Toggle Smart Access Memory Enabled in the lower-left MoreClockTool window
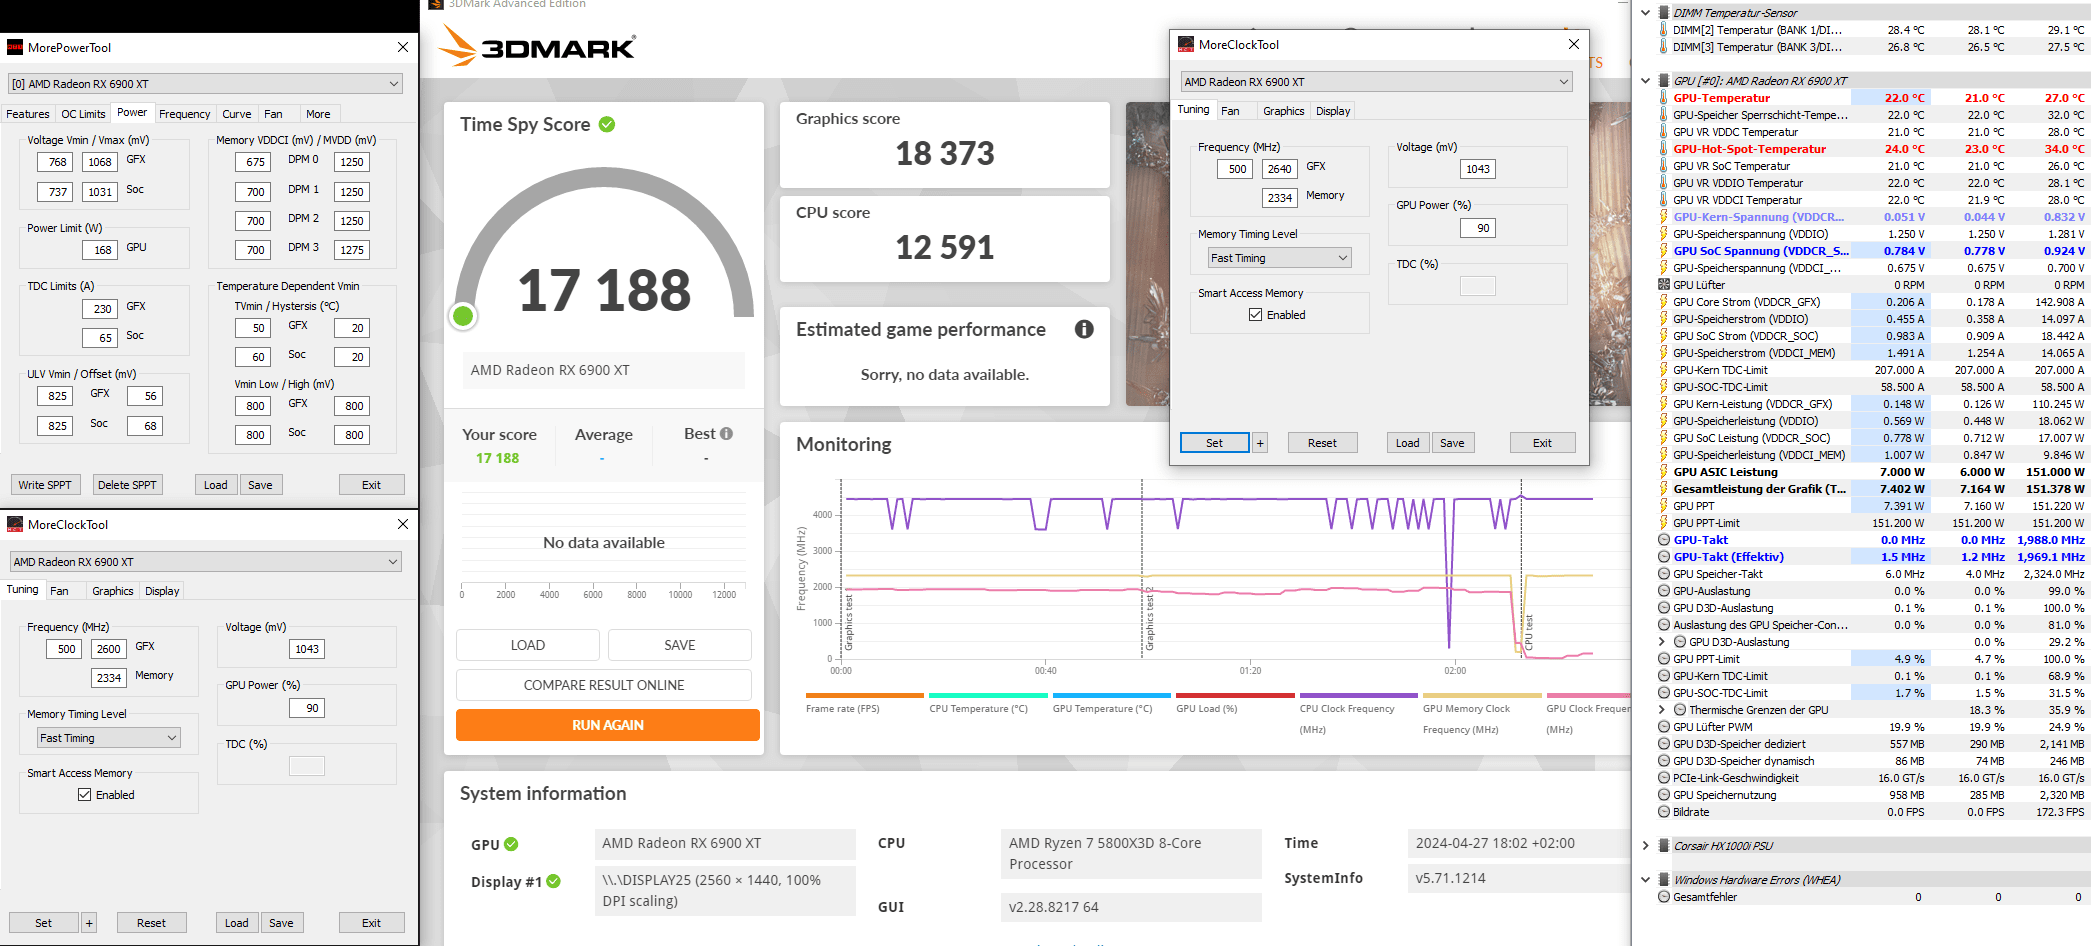2095x946 pixels. click(85, 795)
